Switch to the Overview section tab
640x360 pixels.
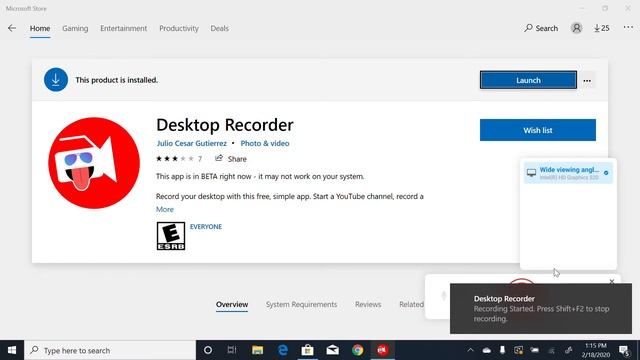pos(232,304)
